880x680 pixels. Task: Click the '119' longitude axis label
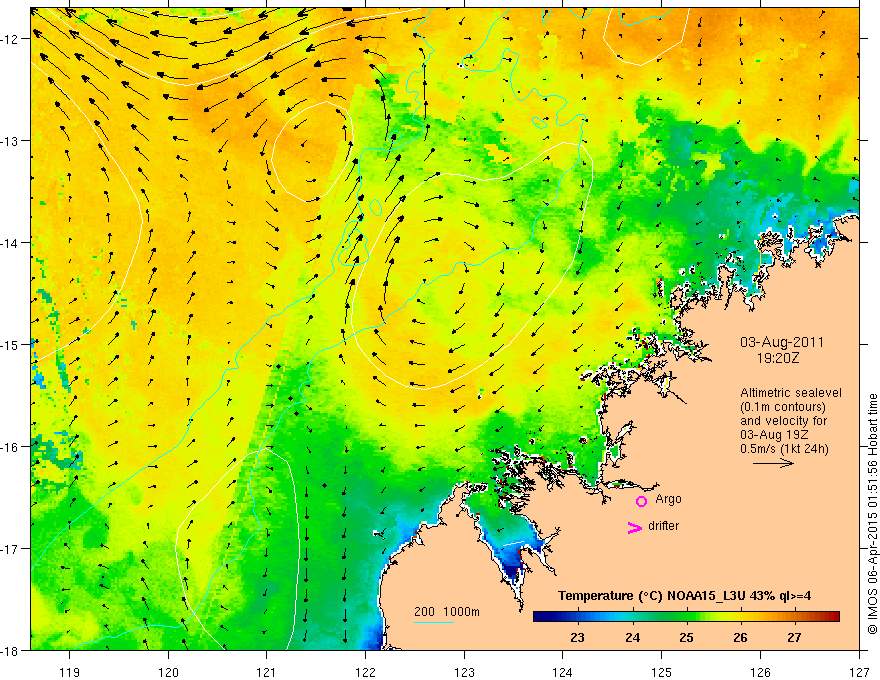point(70,672)
